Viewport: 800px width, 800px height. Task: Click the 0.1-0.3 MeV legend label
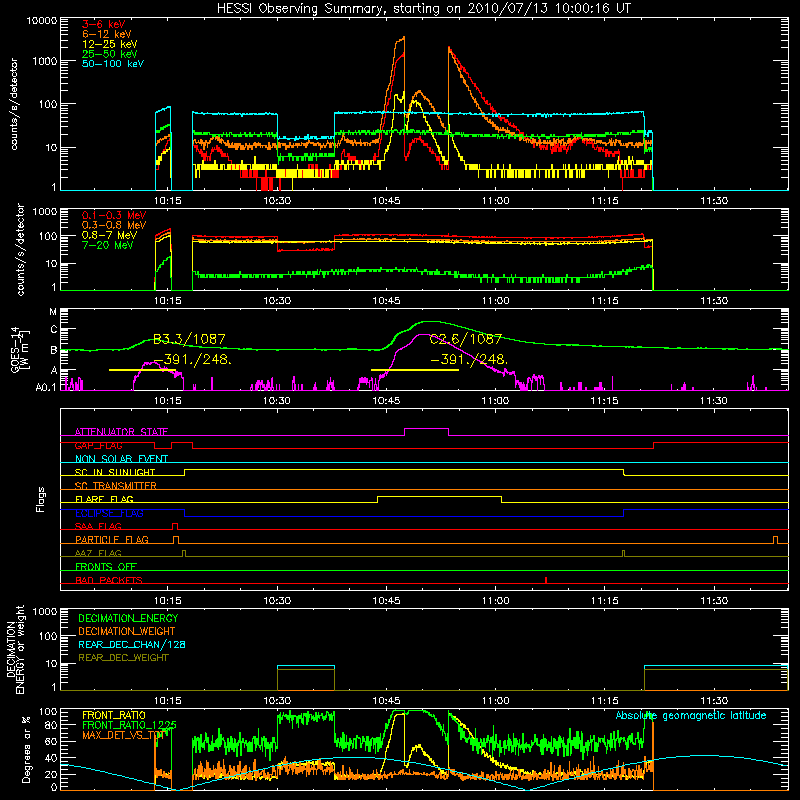114,216
